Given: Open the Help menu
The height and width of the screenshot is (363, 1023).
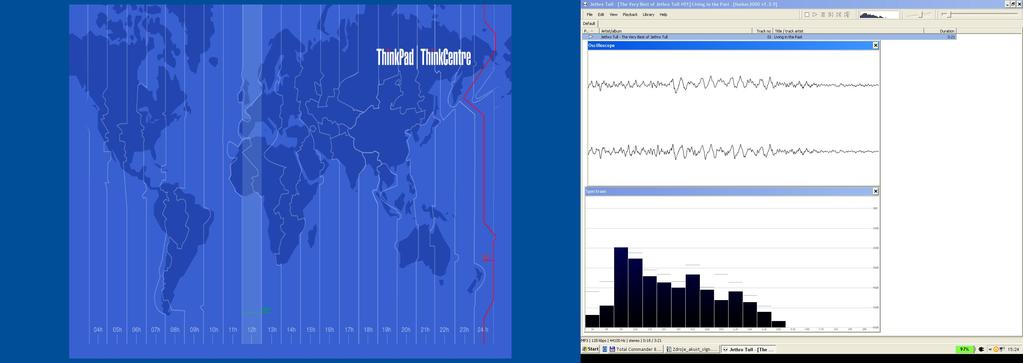Looking at the screenshot, I should (x=664, y=14).
